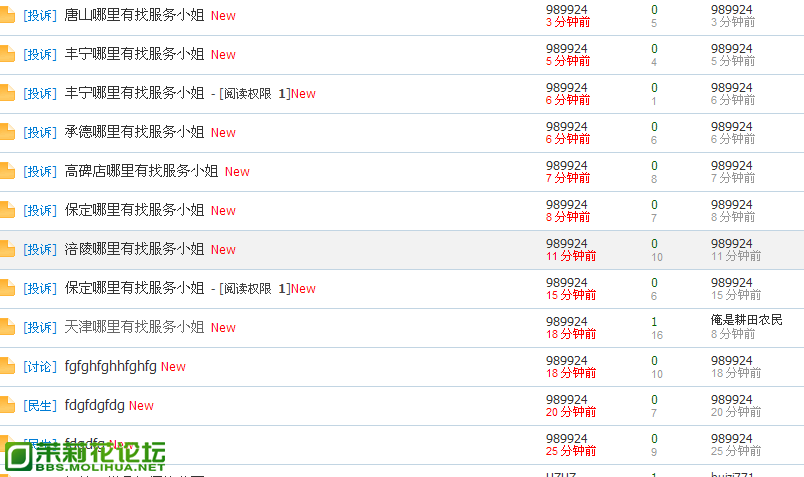This screenshot has width=804, height=477.
Task: Click the 茉莉花论坛 logo
Action: coord(85,456)
